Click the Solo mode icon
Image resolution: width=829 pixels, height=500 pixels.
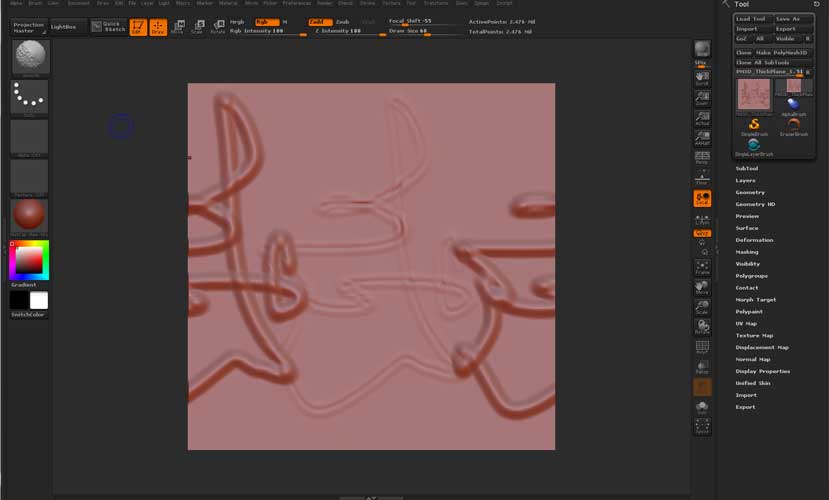pyautogui.click(x=702, y=408)
